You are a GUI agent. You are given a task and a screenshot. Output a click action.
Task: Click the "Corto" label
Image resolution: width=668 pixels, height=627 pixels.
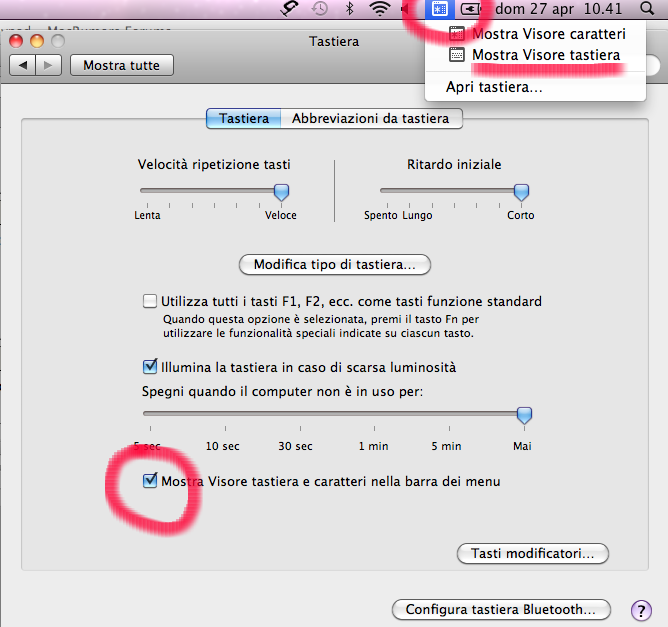click(x=521, y=215)
